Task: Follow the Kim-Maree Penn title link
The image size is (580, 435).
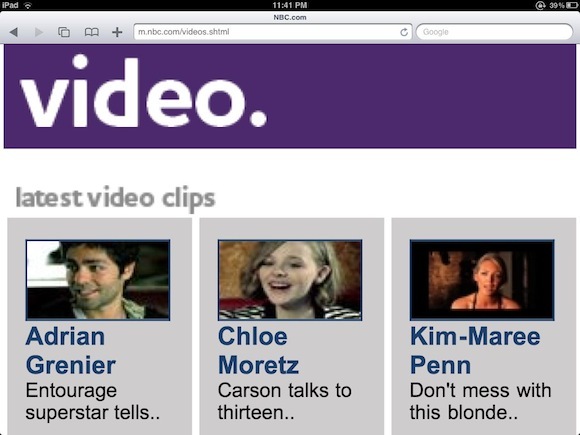Action: (x=475, y=351)
